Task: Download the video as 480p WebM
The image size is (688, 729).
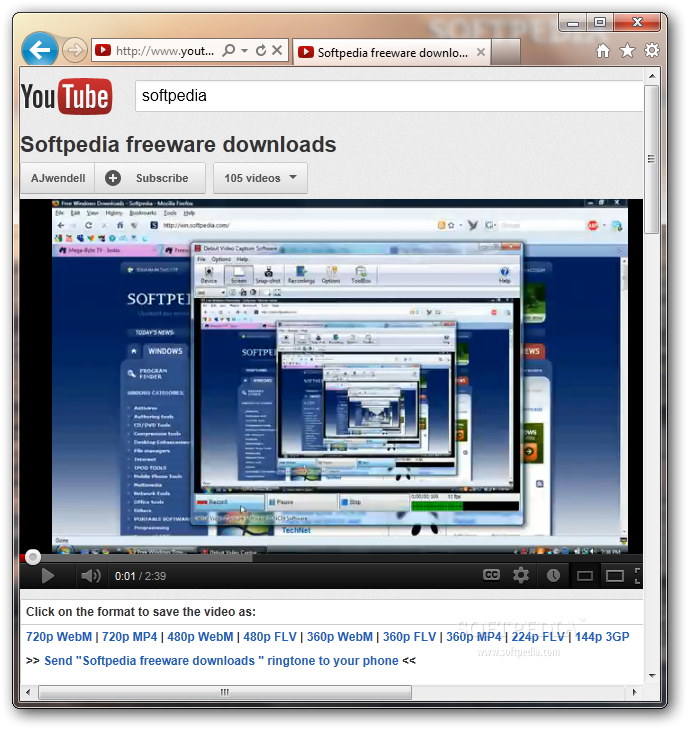Action: pos(200,636)
